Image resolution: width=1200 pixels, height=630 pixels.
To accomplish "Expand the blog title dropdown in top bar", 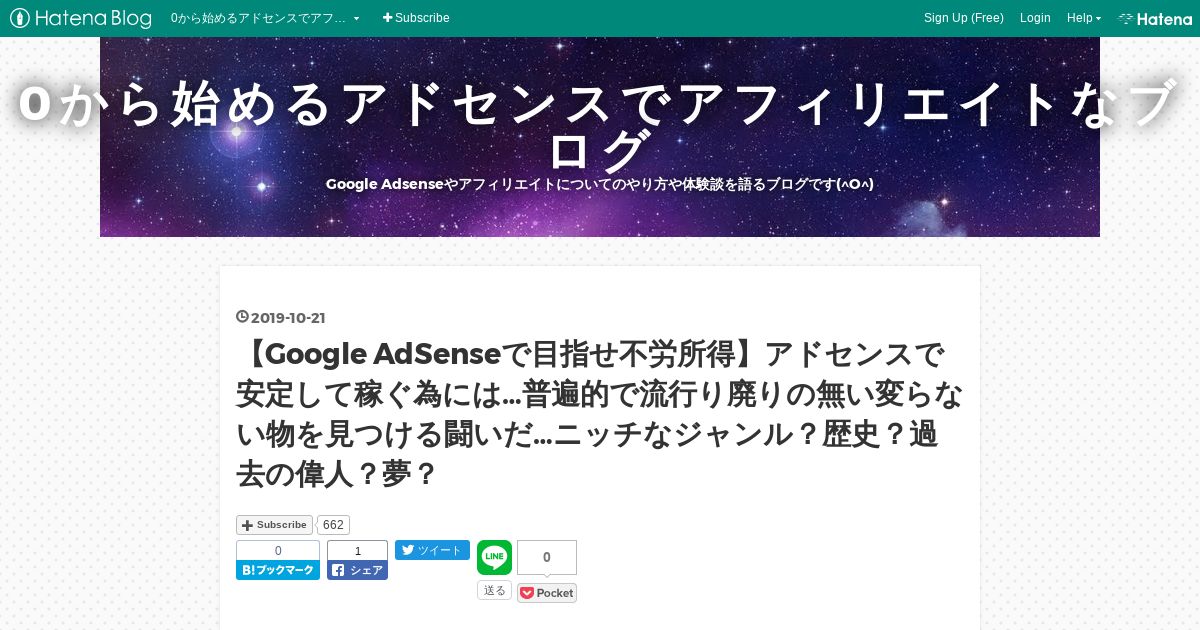I will [265, 18].
